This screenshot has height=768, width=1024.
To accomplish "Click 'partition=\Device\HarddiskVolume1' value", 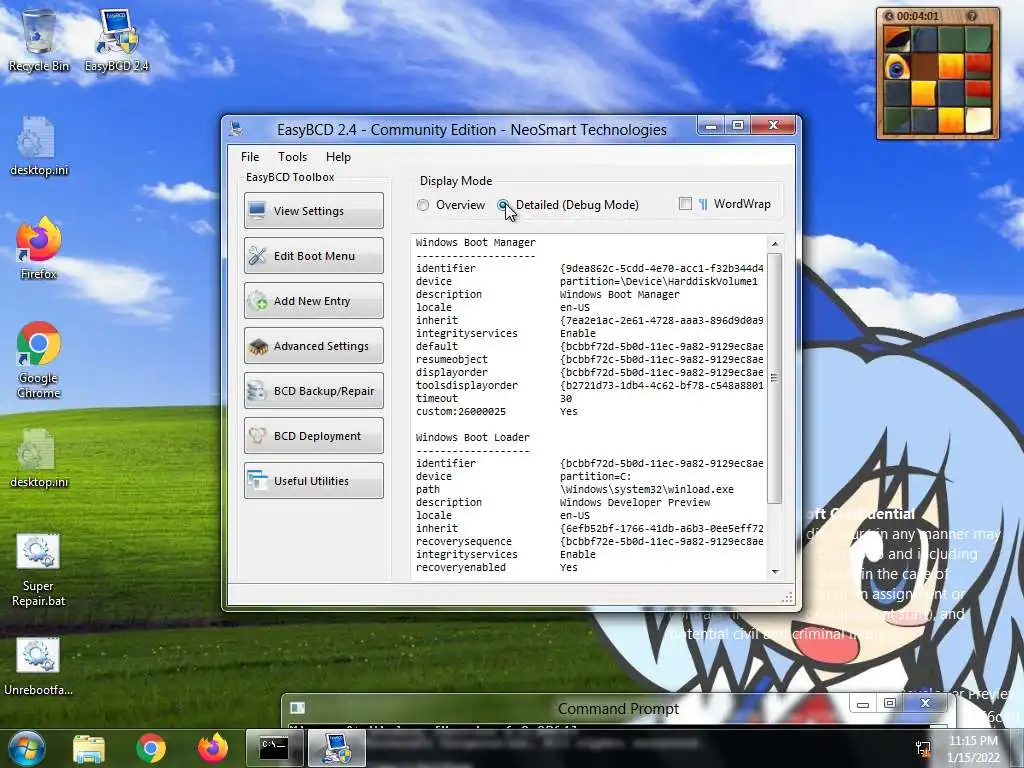I will pyautogui.click(x=658, y=281).
